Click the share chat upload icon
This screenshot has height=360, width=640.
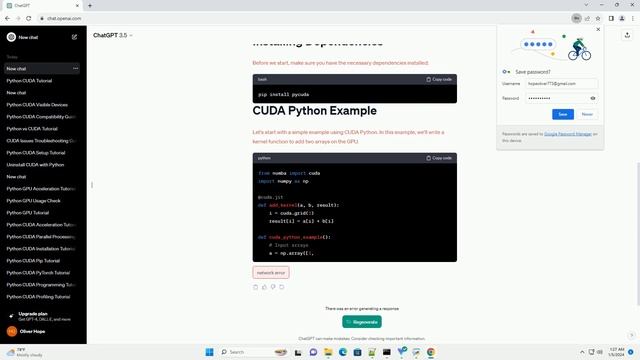(x=627, y=36)
